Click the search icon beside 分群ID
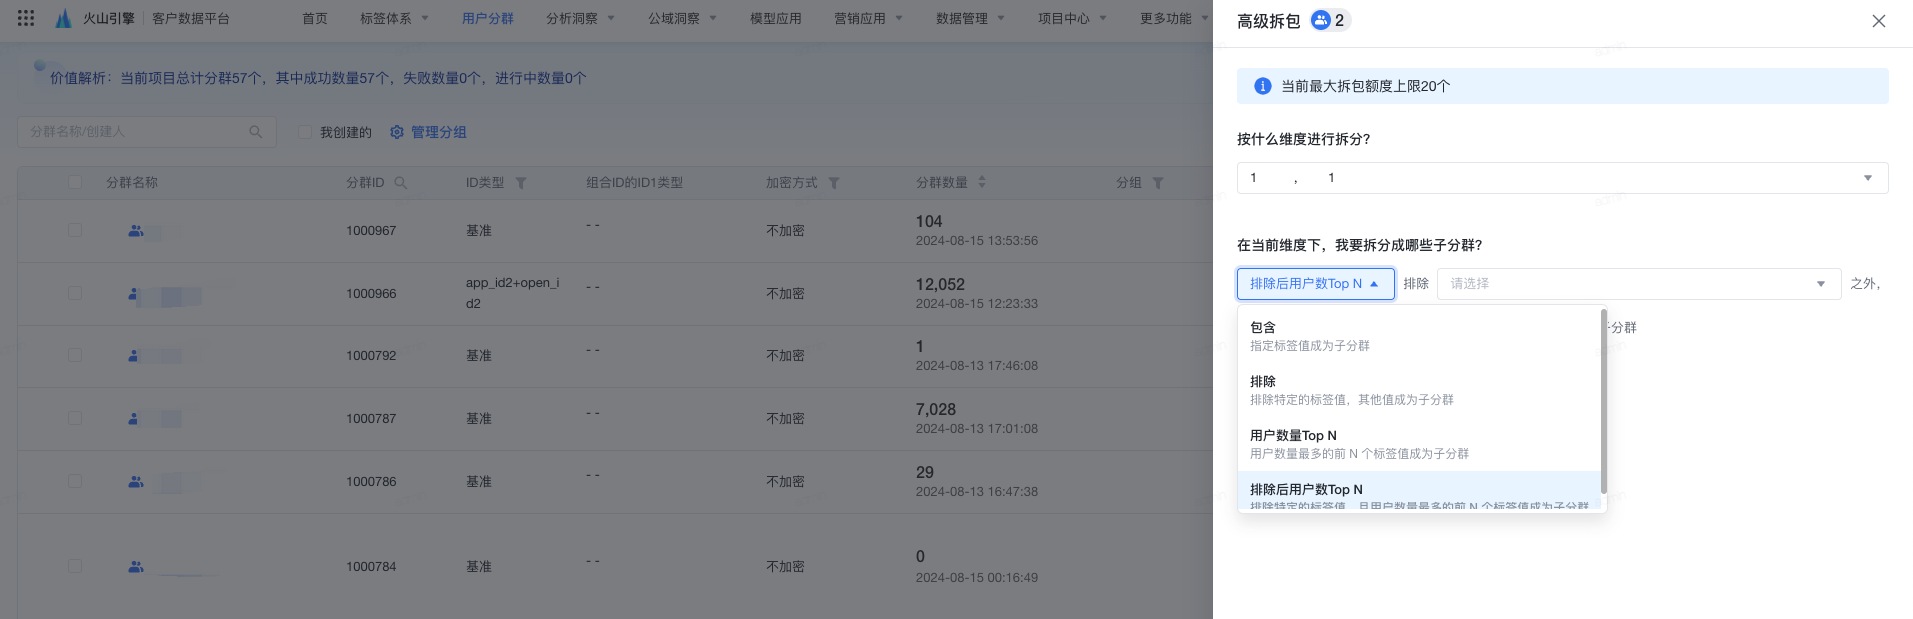The width and height of the screenshot is (1913, 619). click(x=401, y=183)
